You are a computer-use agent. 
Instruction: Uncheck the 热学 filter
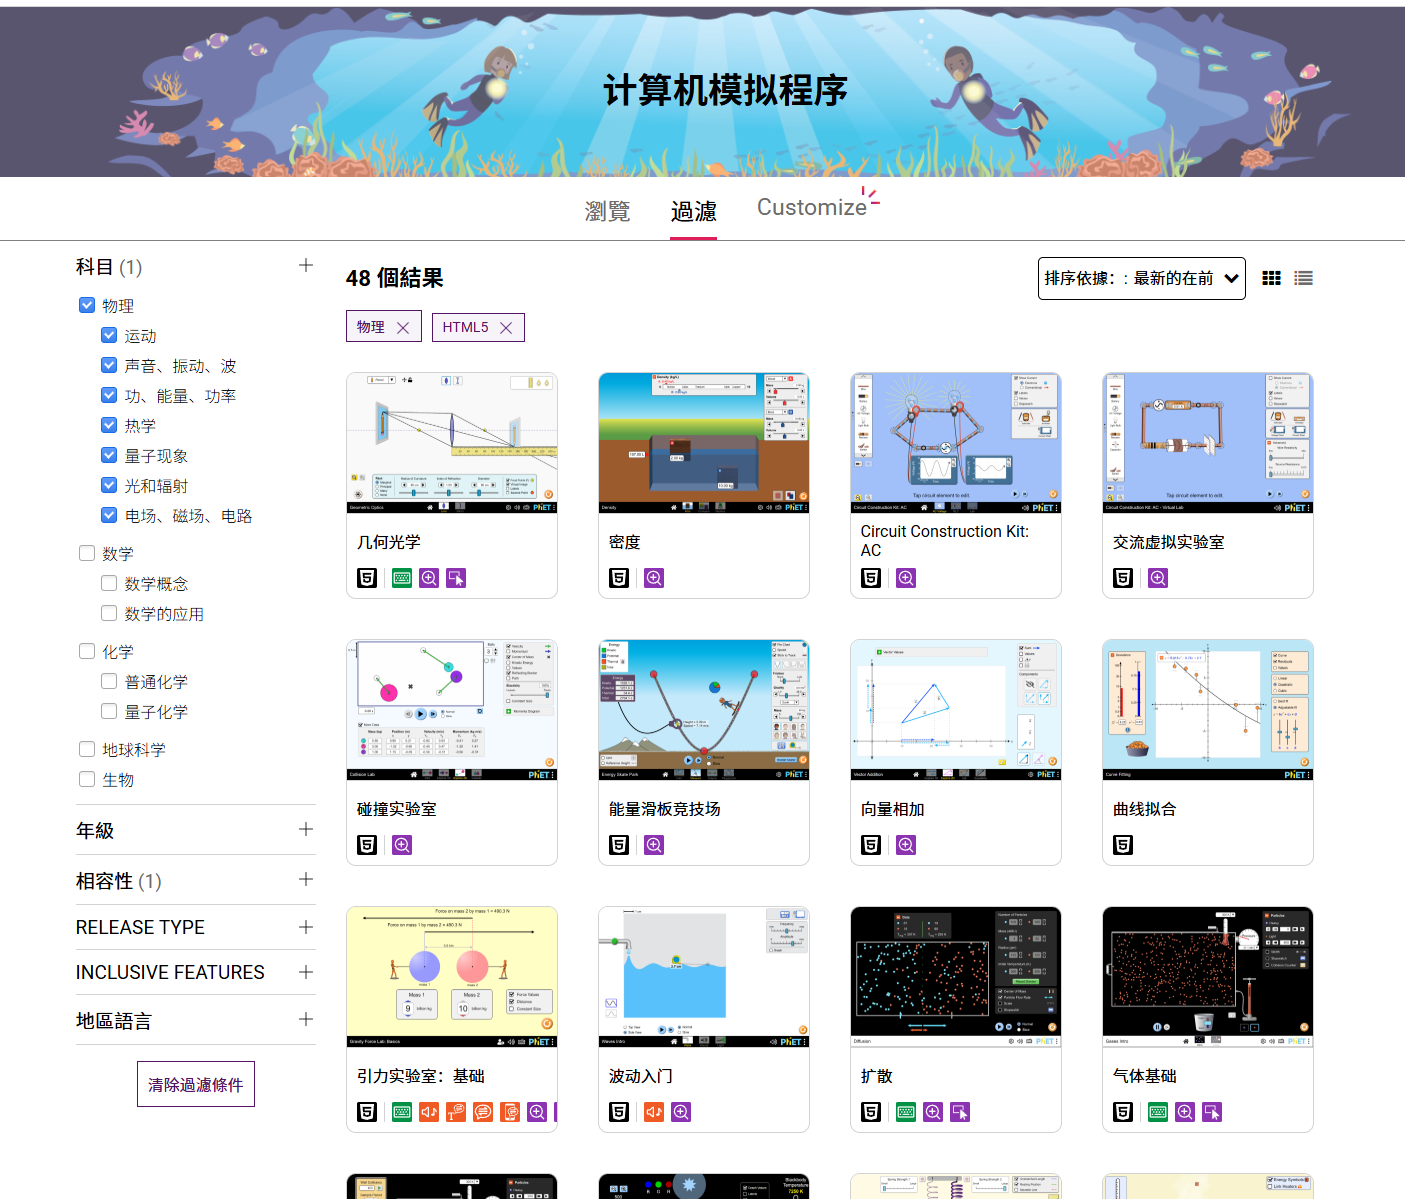pos(109,425)
